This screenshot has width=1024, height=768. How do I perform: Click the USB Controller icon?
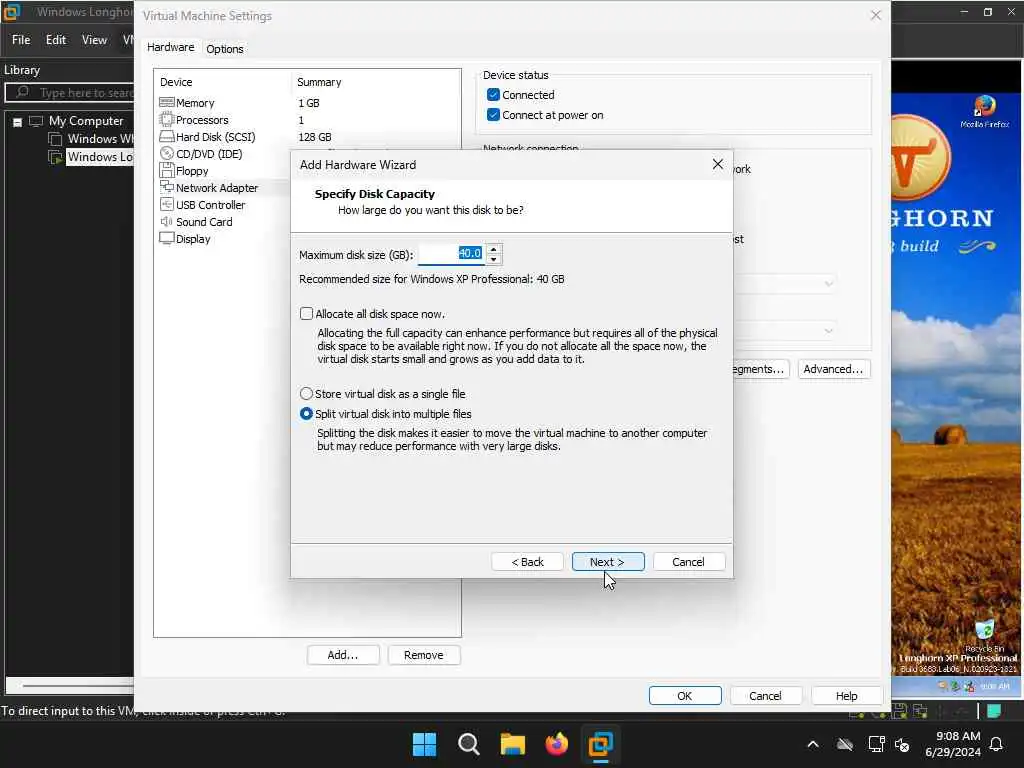click(x=167, y=204)
